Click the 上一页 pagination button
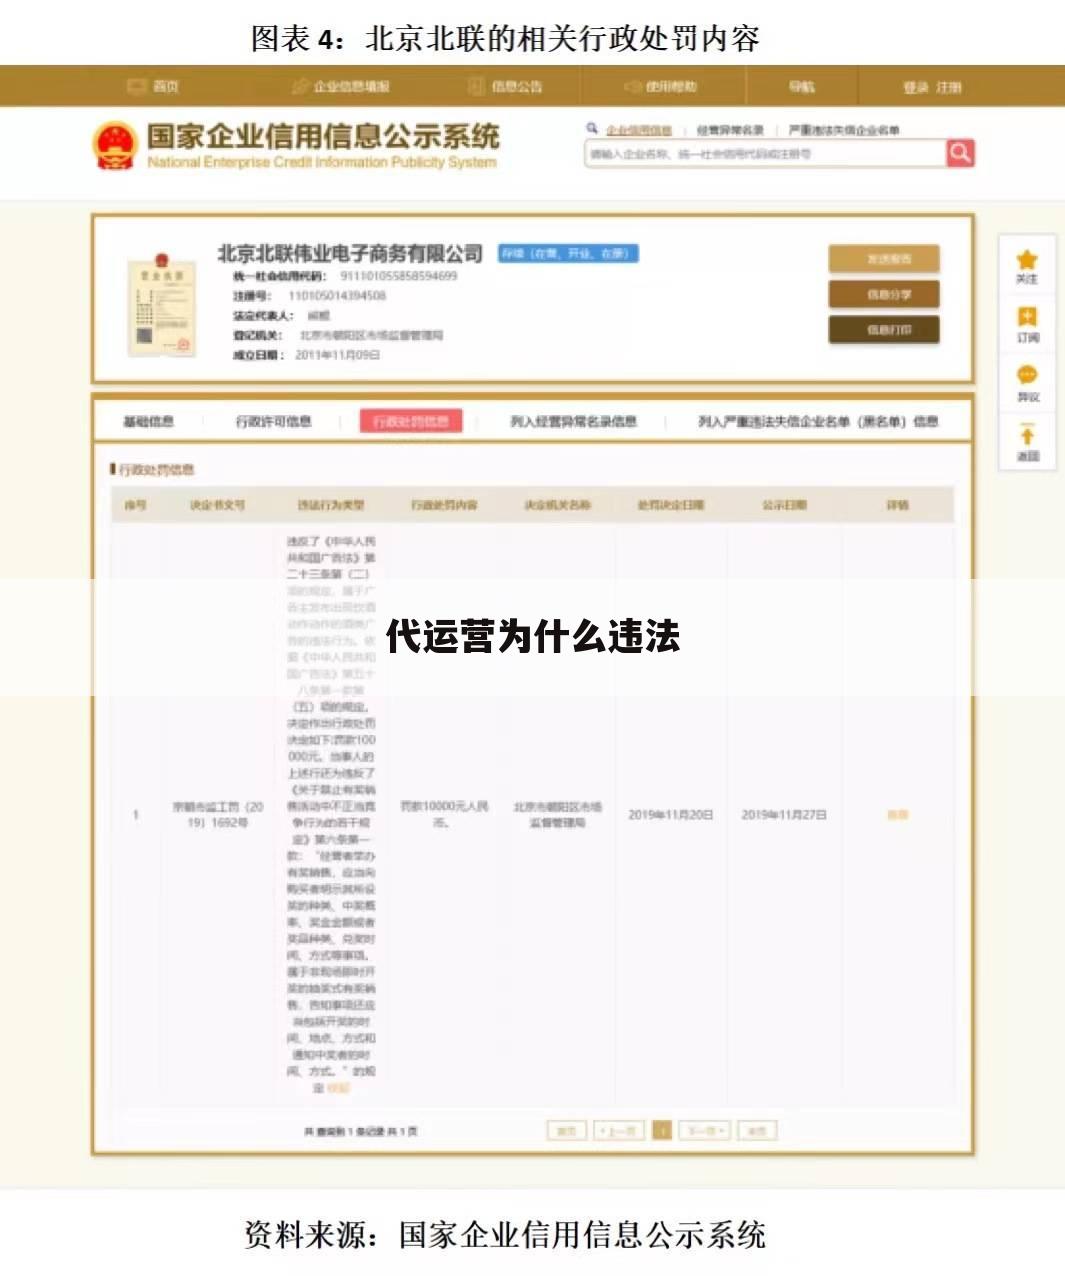The height and width of the screenshot is (1276, 1065). [x=620, y=1131]
